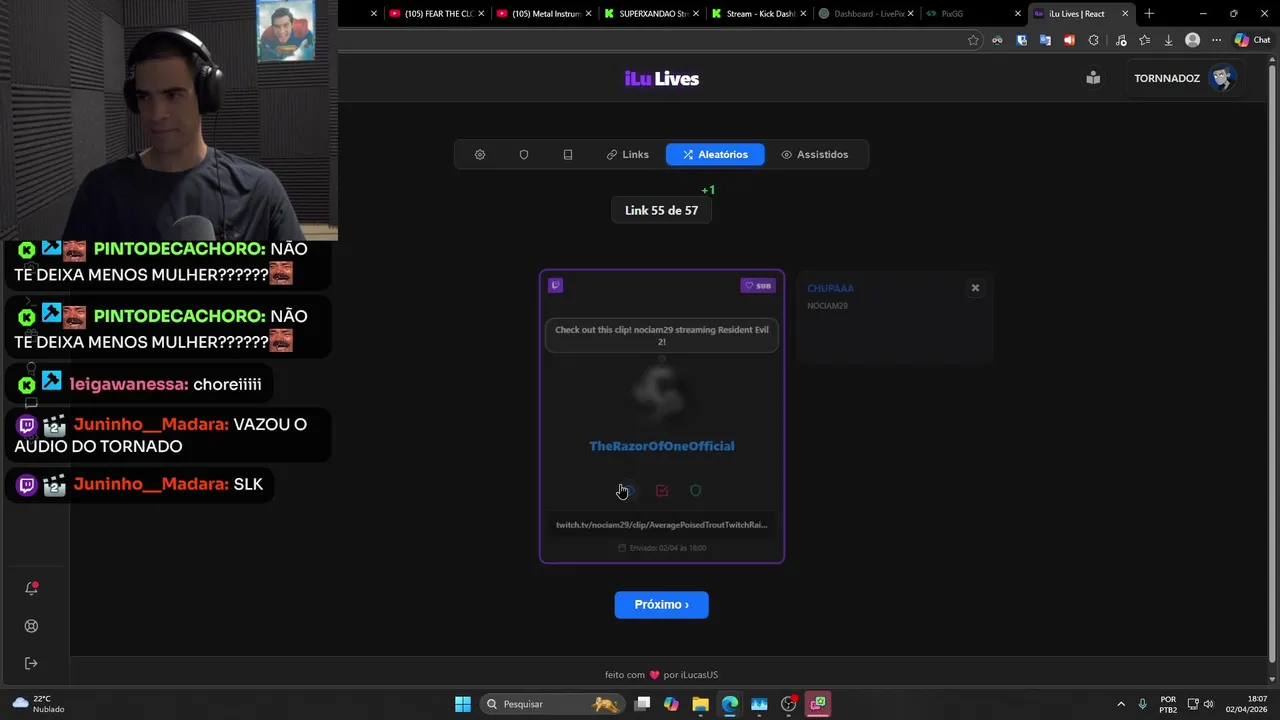Click the leigawanessa chat username
The width and height of the screenshot is (1280, 720).
[x=129, y=384]
